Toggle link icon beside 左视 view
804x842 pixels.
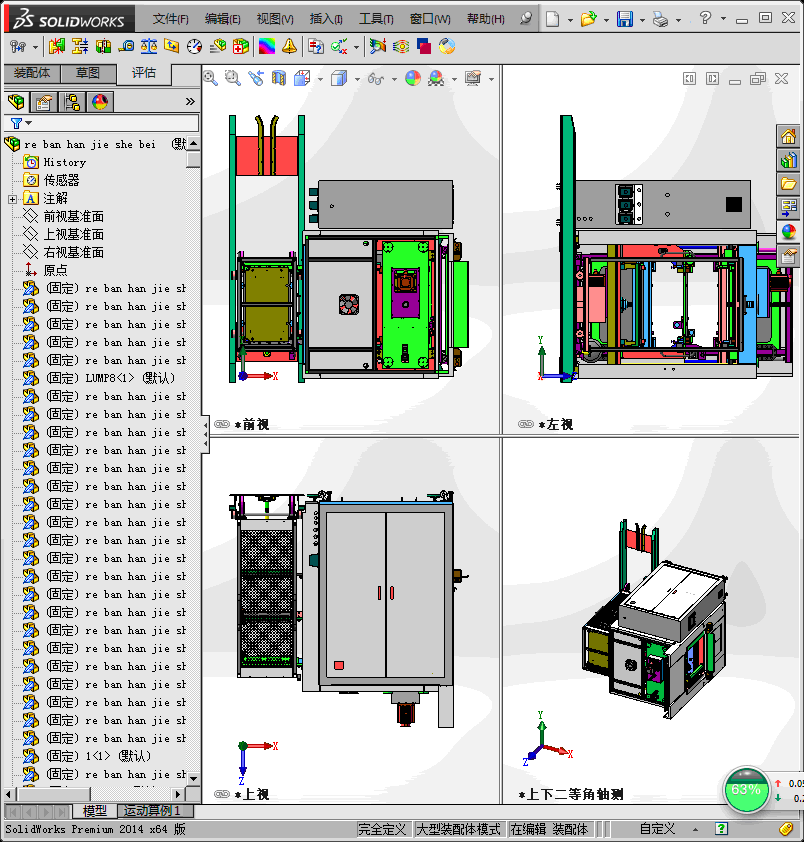(526, 424)
